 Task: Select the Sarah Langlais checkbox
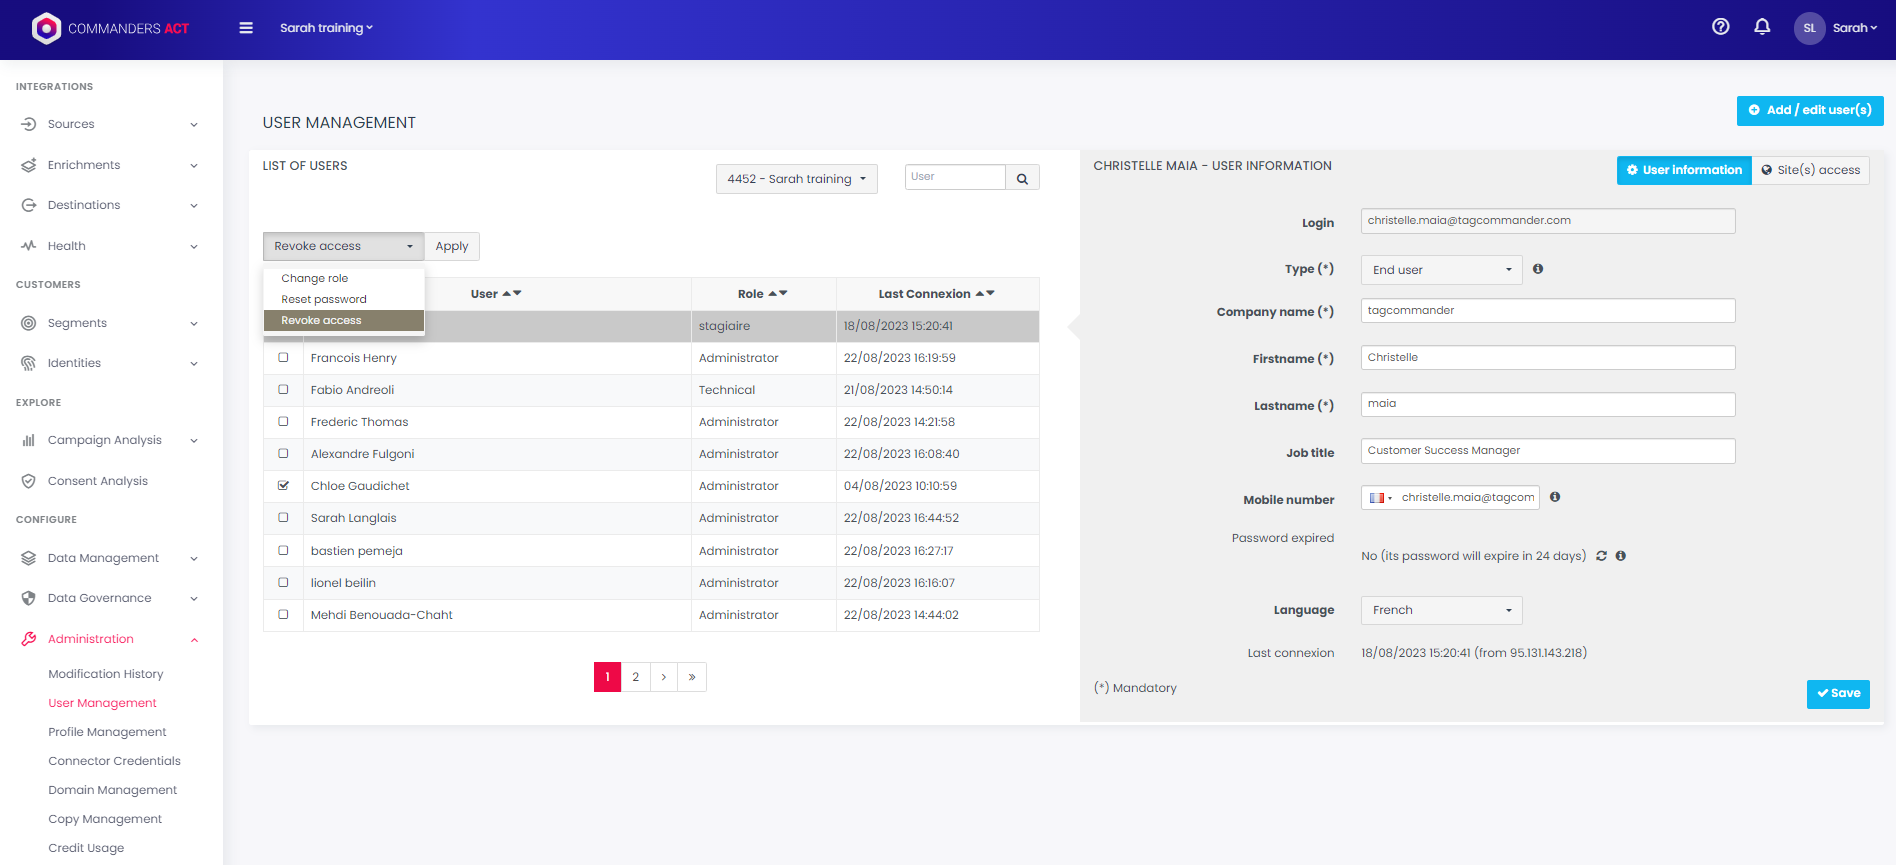(284, 518)
